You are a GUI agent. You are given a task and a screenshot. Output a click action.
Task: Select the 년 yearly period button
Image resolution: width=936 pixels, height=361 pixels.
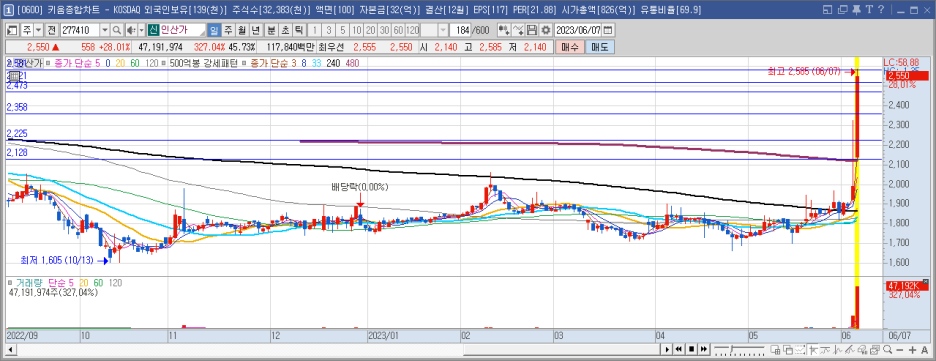[255, 30]
